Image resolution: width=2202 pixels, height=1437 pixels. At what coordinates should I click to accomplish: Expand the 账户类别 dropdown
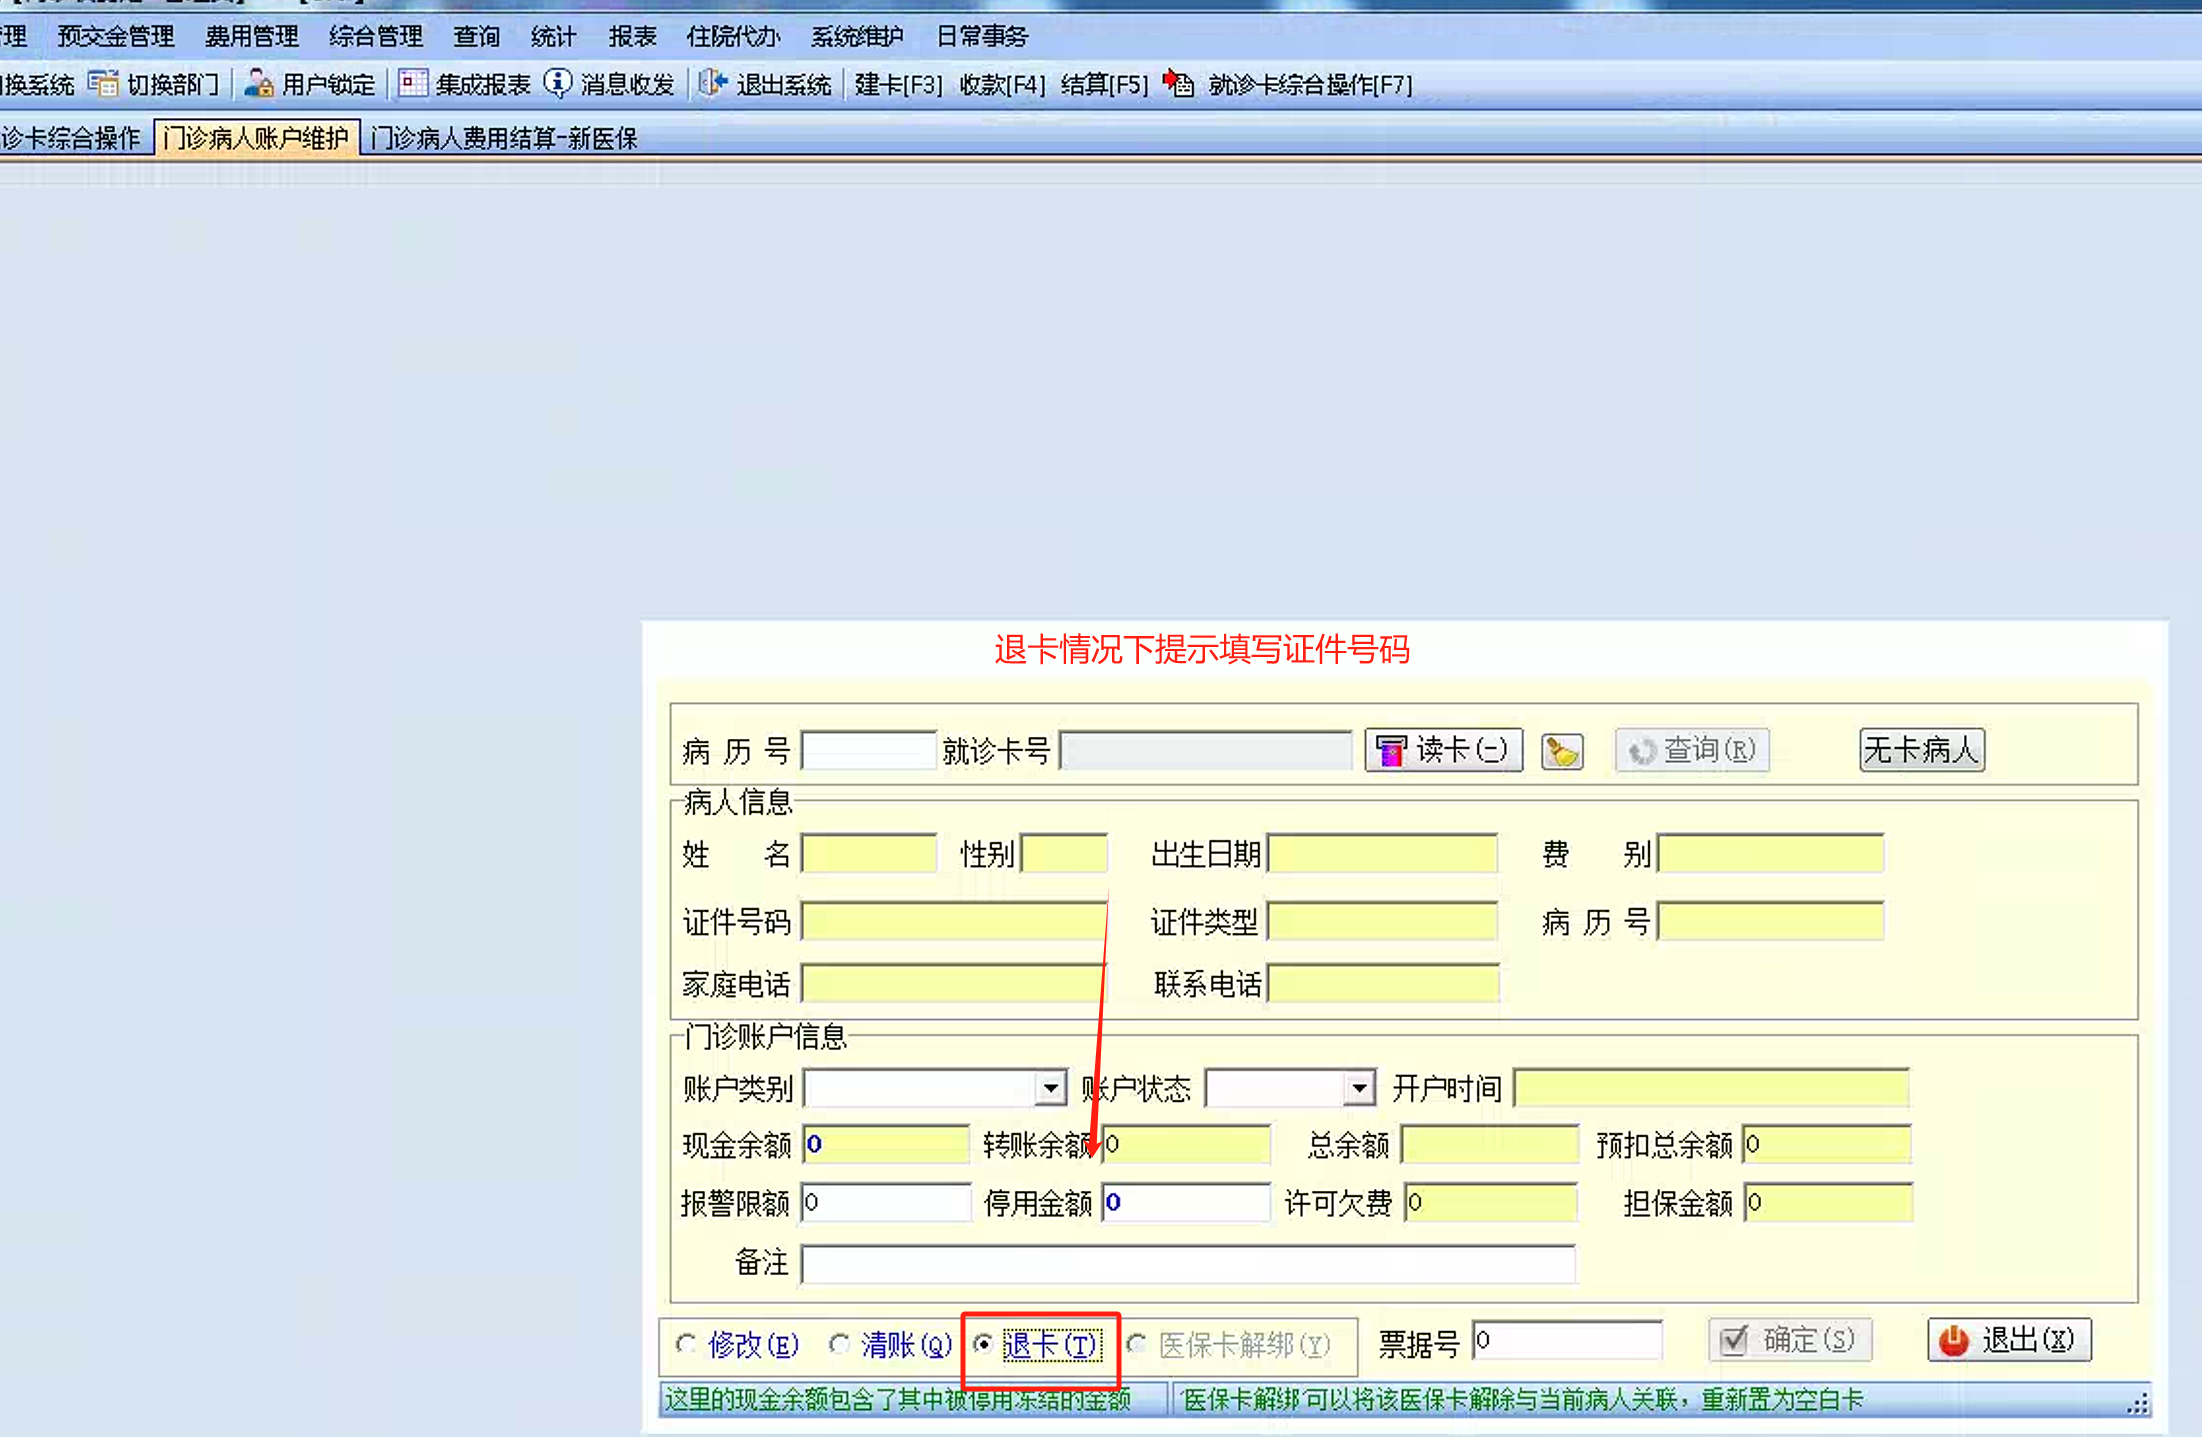[1050, 1088]
